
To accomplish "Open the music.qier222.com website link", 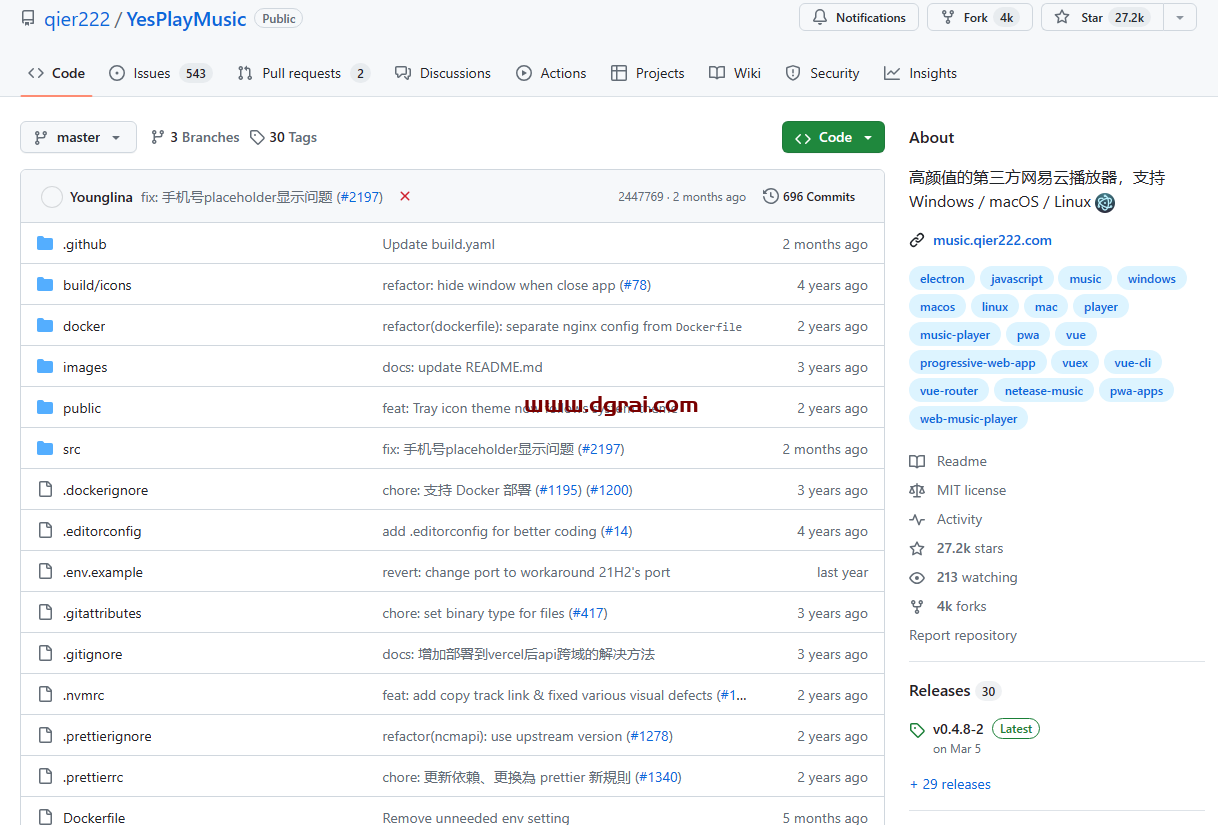I will point(992,240).
